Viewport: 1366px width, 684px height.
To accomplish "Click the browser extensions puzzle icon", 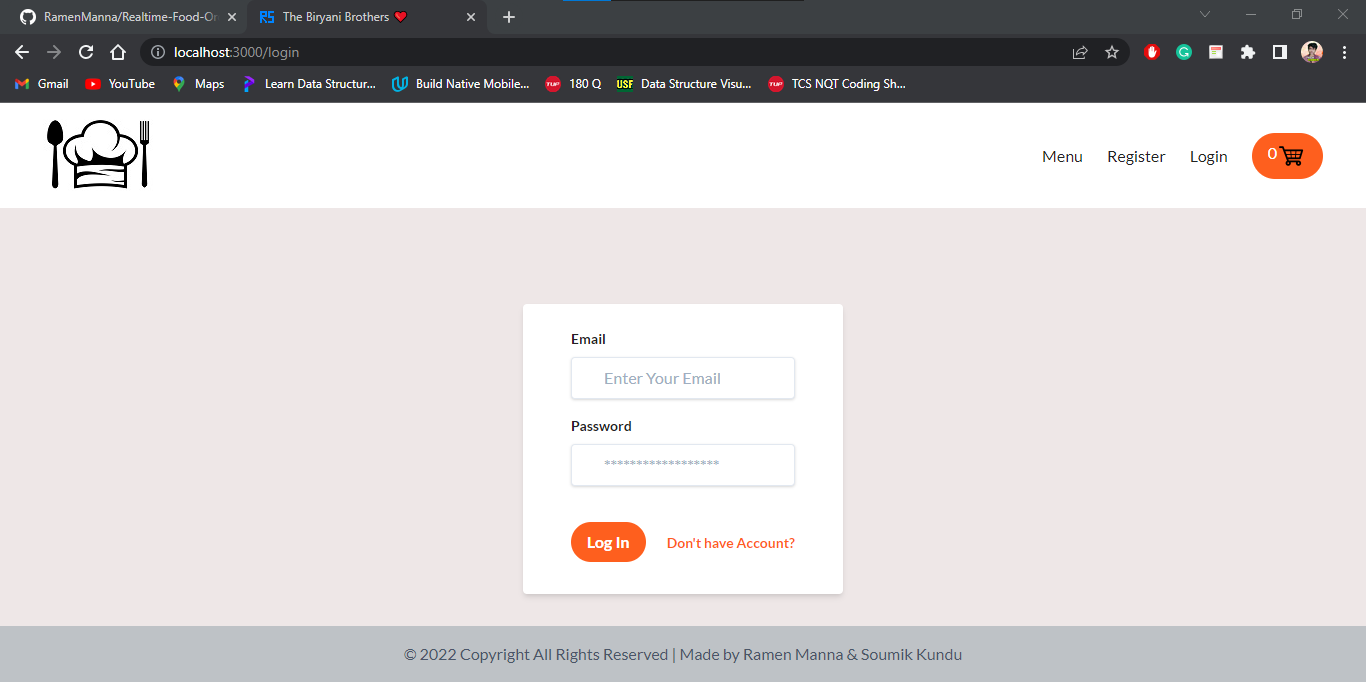I will tap(1247, 52).
